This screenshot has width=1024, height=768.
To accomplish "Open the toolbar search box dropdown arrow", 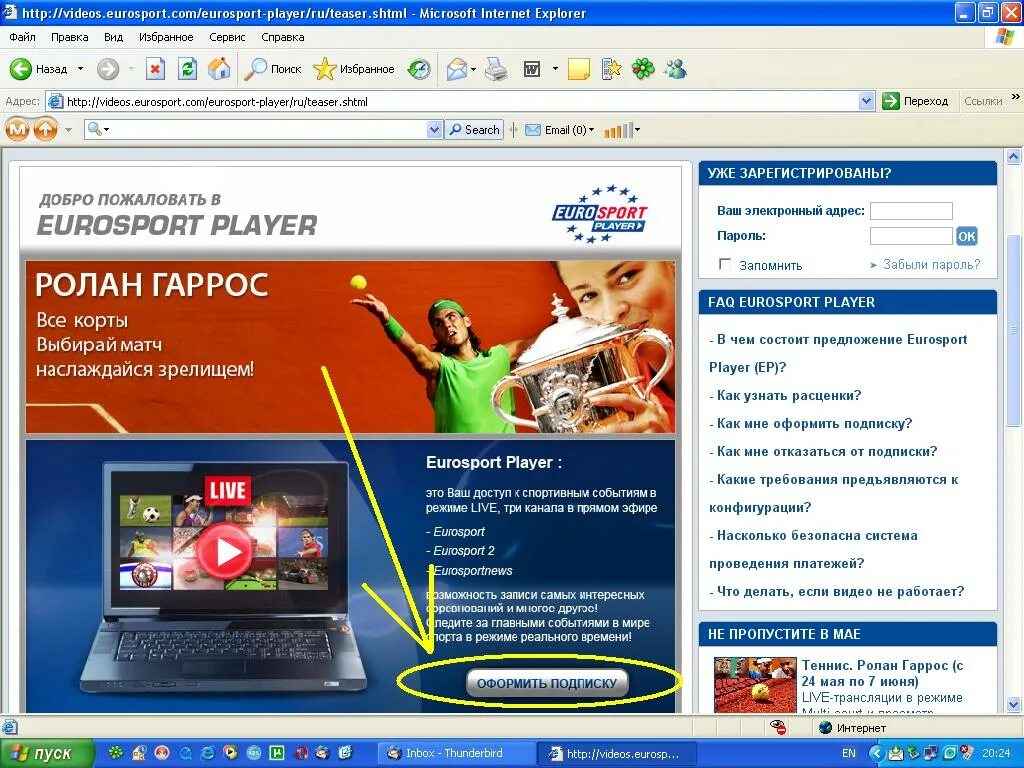I will pos(434,130).
